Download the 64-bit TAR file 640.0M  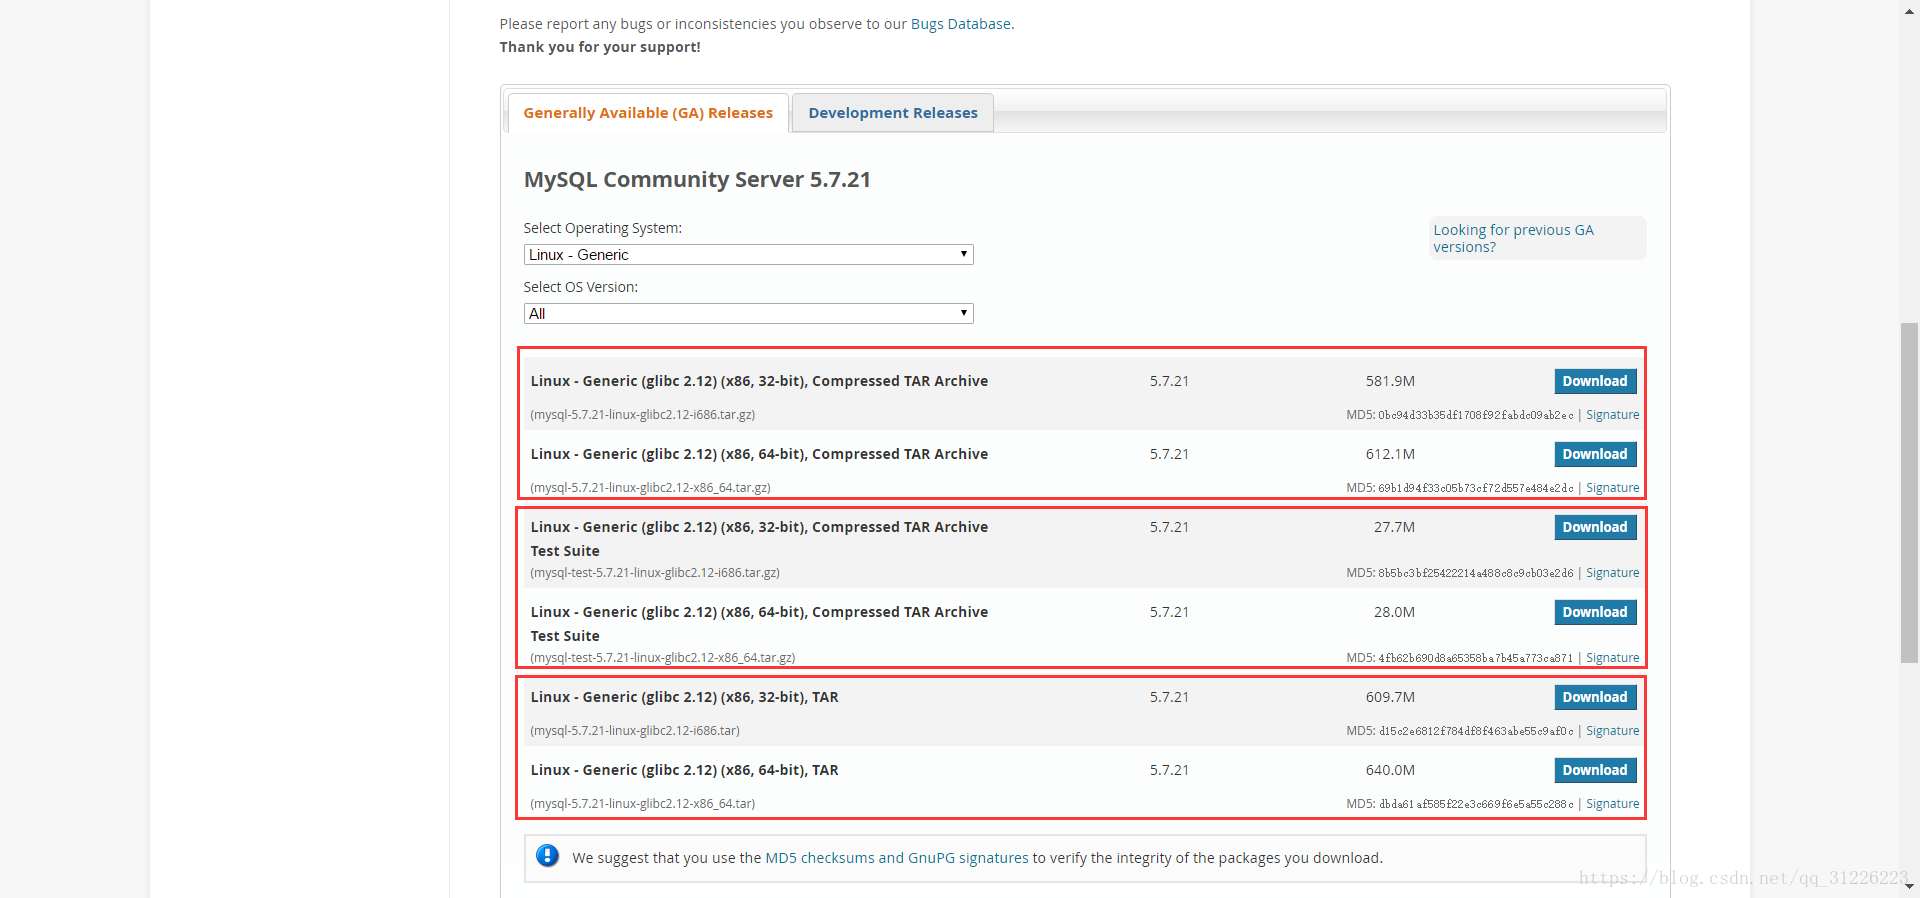[1595, 770]
